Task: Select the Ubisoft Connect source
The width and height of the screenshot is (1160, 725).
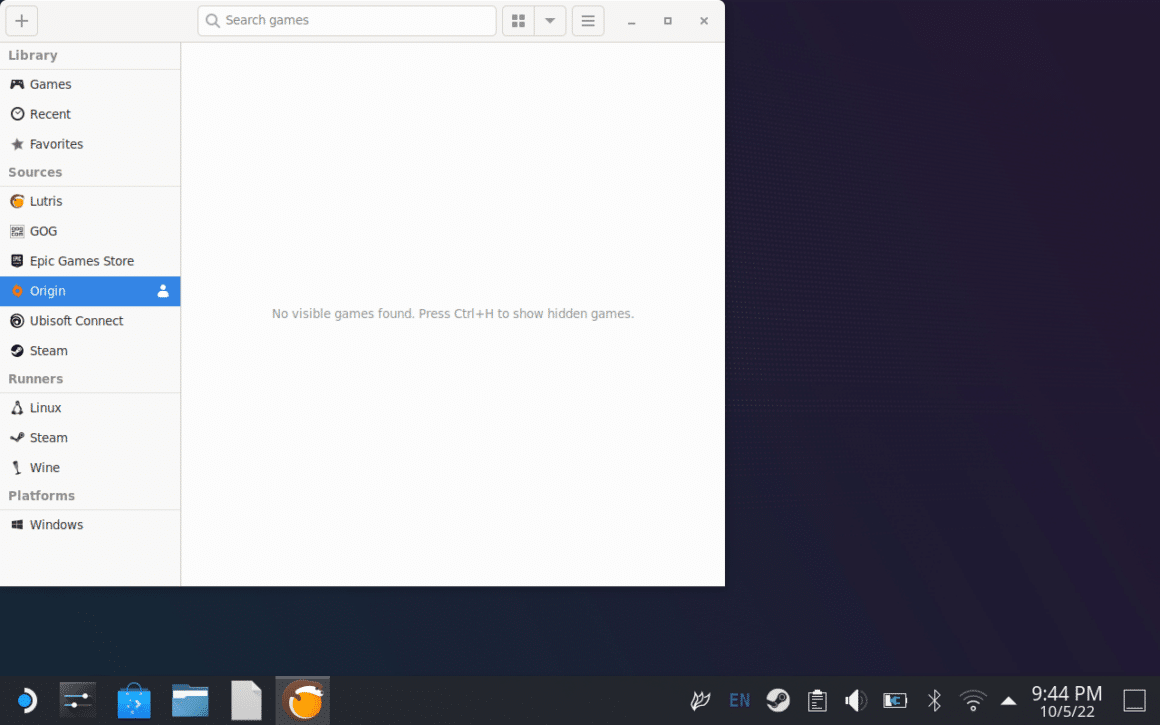Action: click(x=75, y=320)
